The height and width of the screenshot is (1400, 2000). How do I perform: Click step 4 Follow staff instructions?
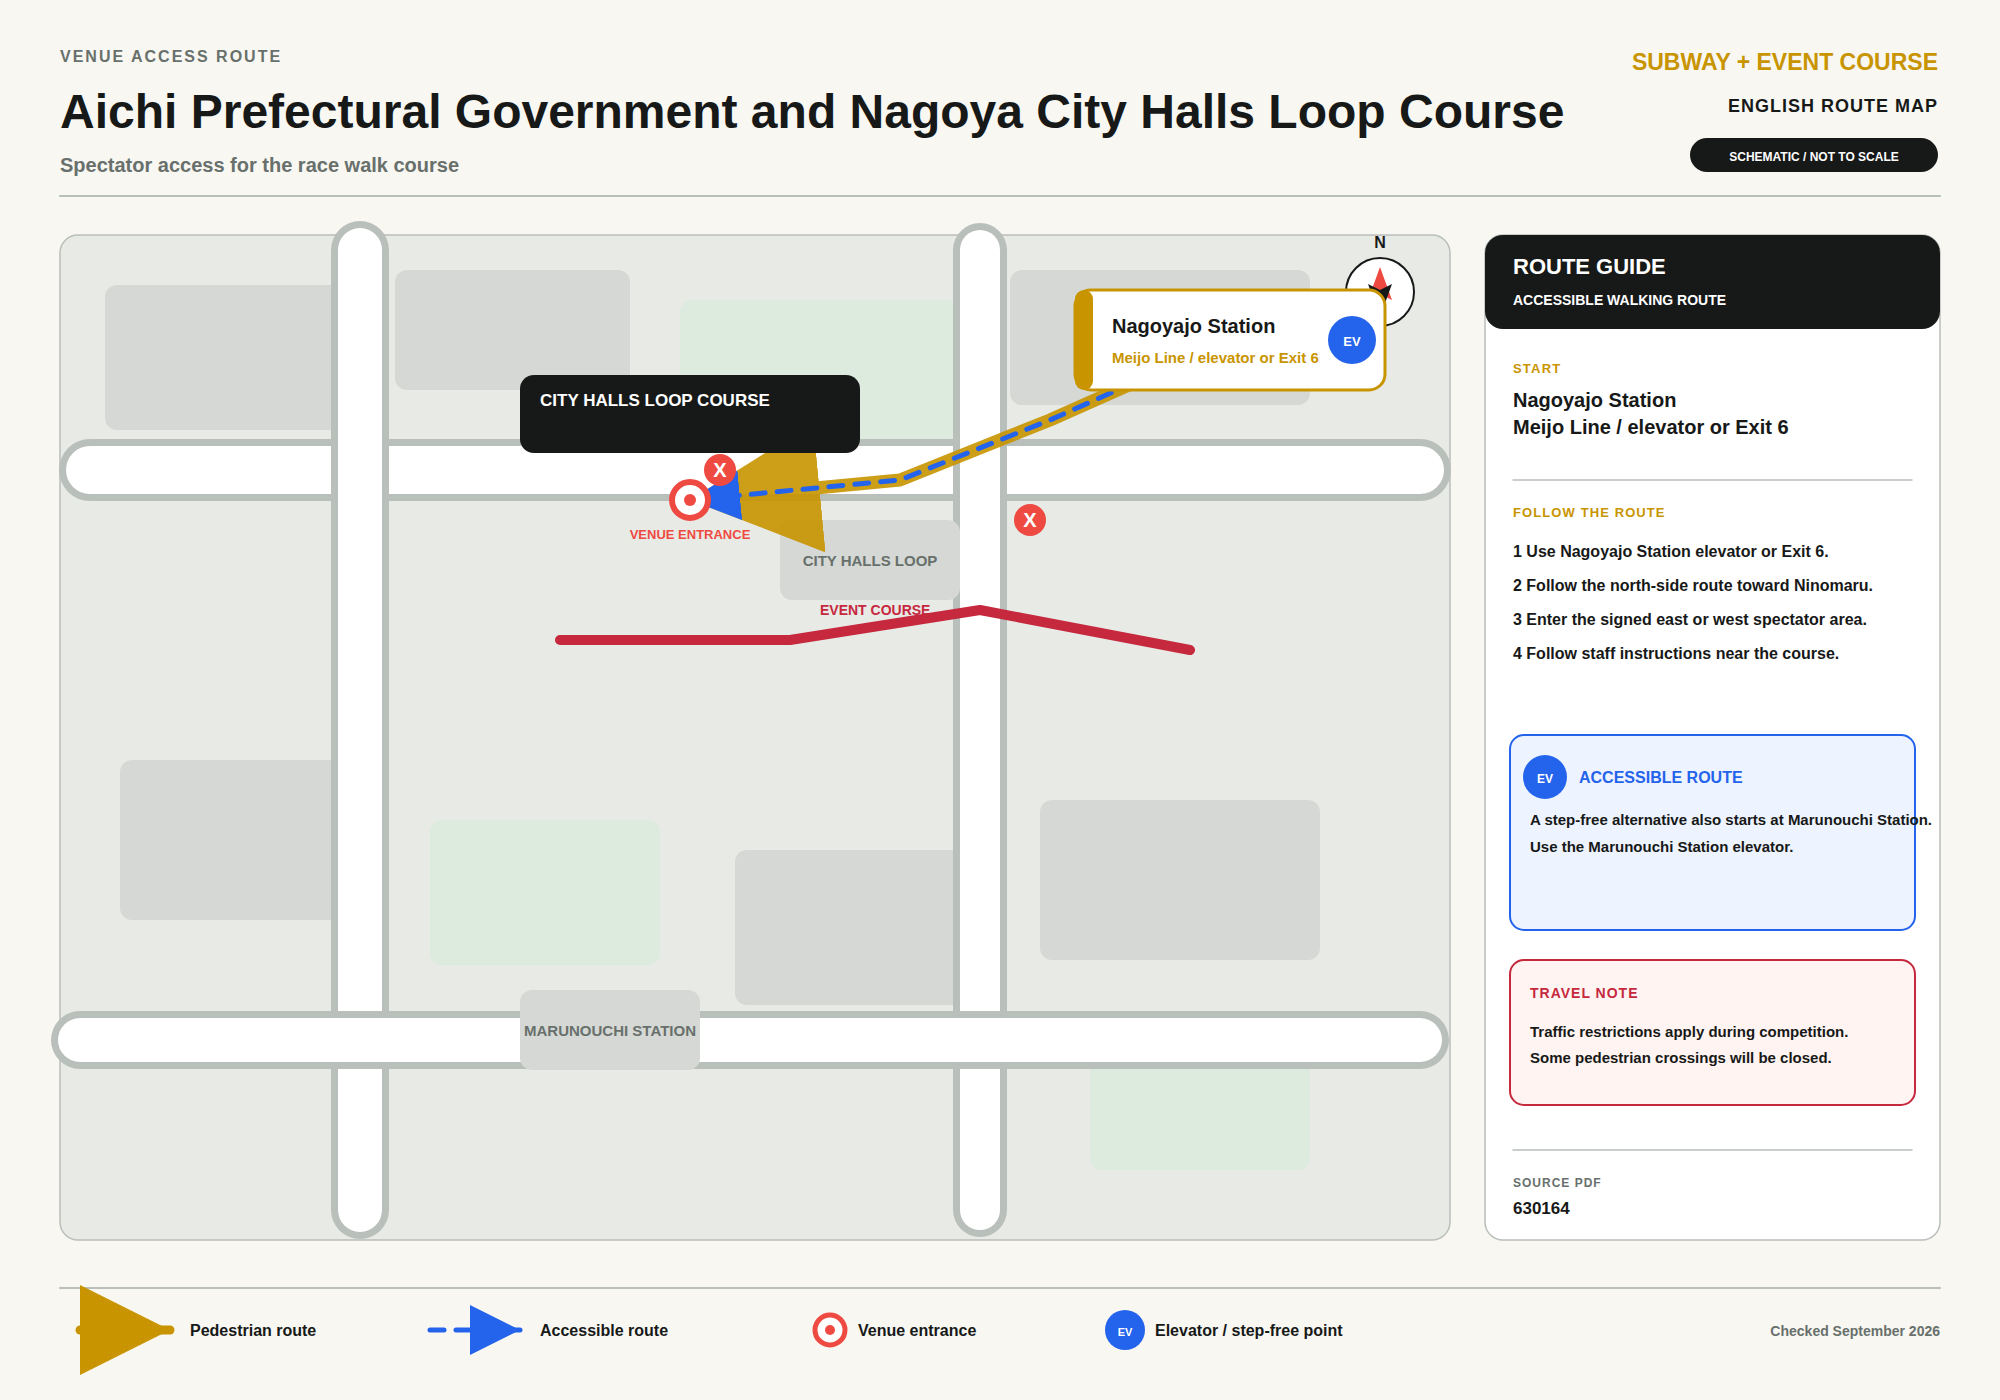[1676, 653]
